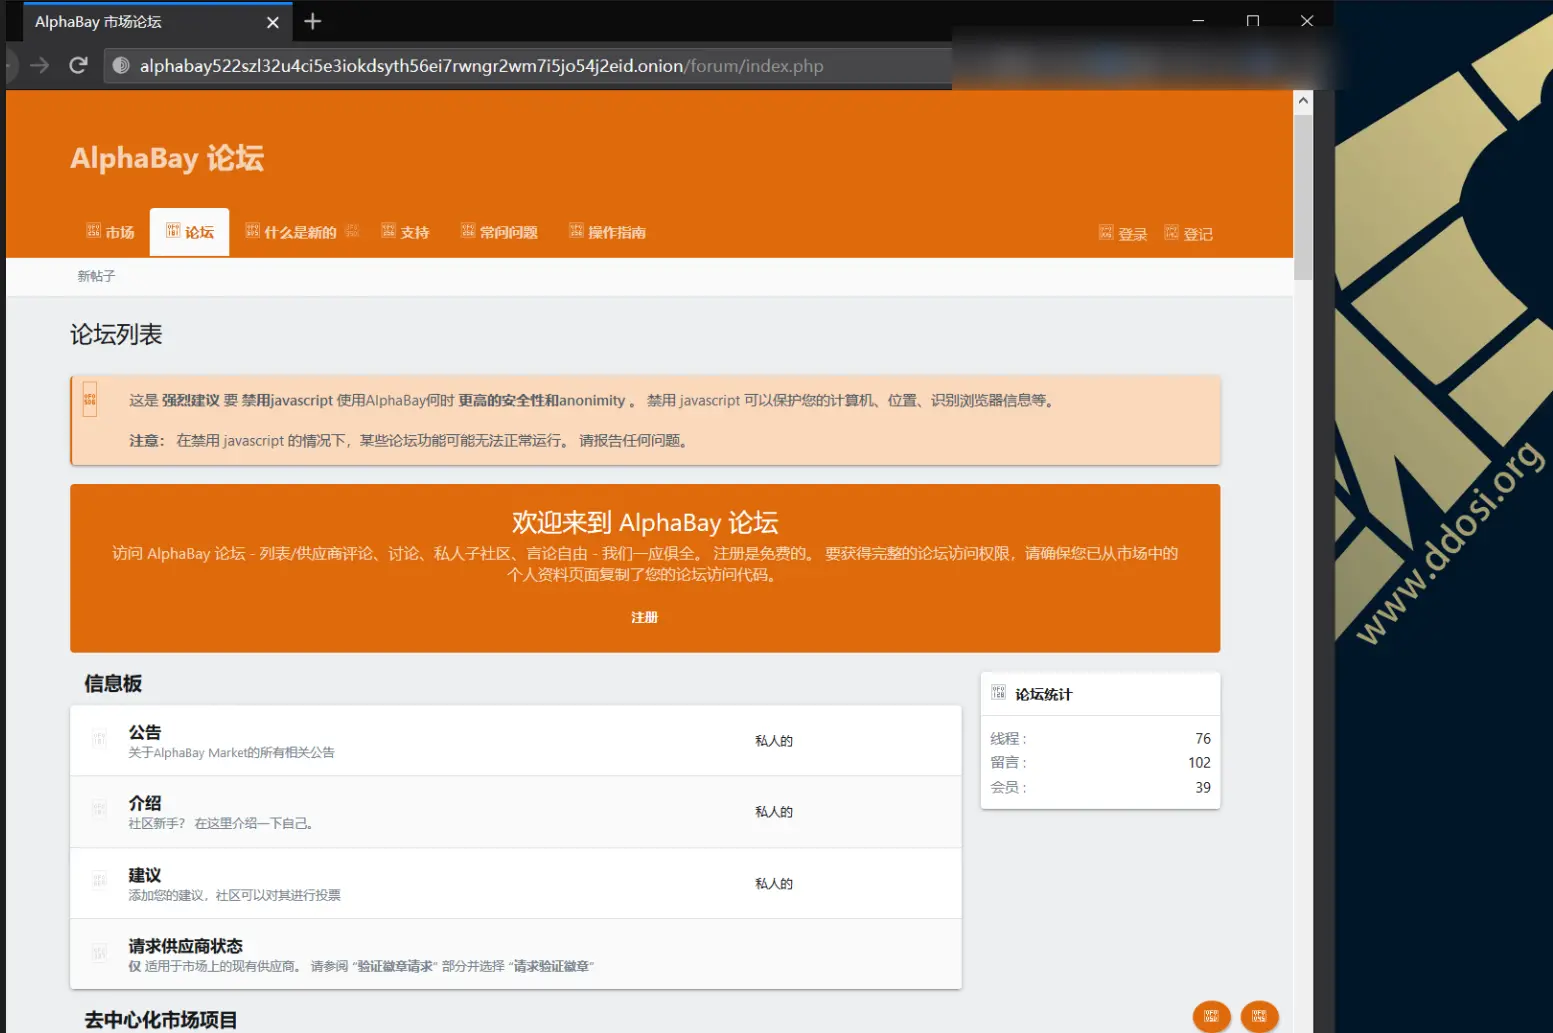Image resolution: width=1553 pixels, height=1033 pixels.
Task: Click the 会员 count value 39
Action: [1203, 787]
